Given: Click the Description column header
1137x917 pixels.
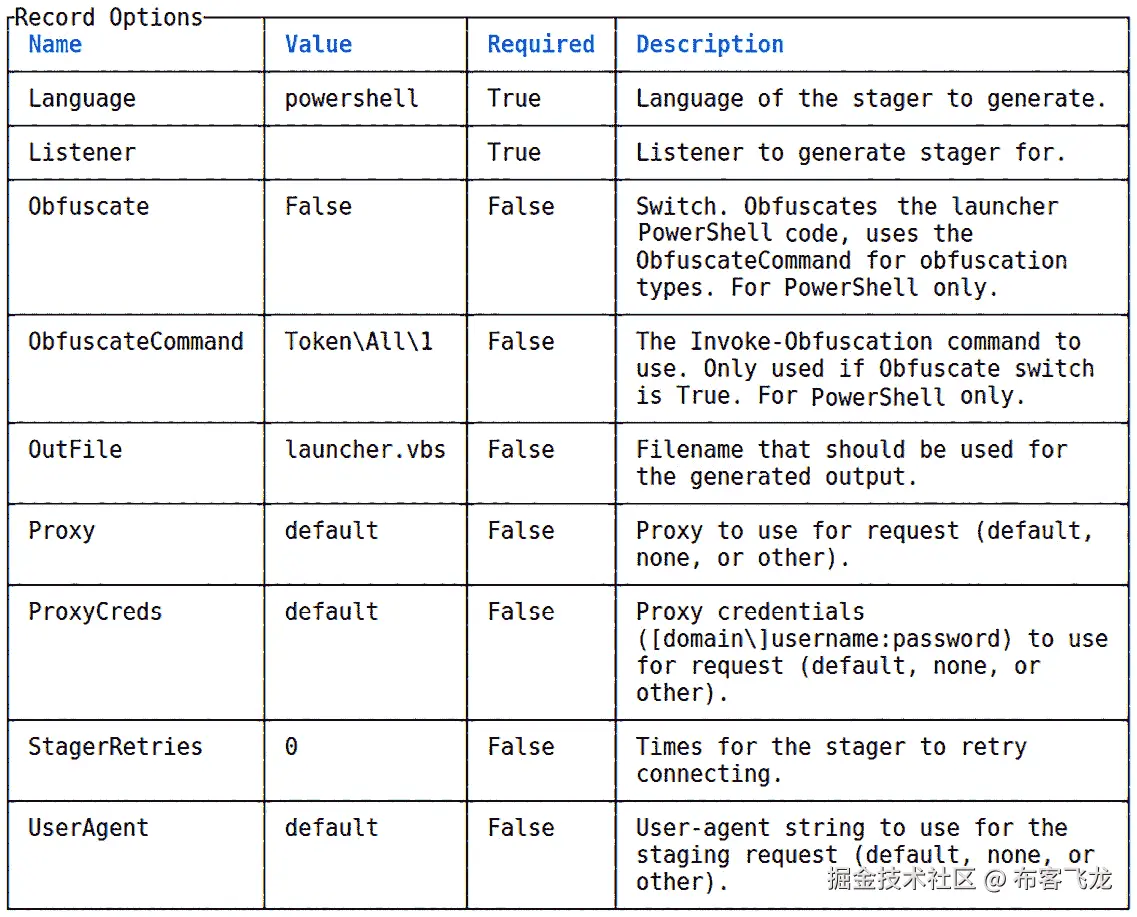Looking at the screenshot, I should (x=709, y=45).
